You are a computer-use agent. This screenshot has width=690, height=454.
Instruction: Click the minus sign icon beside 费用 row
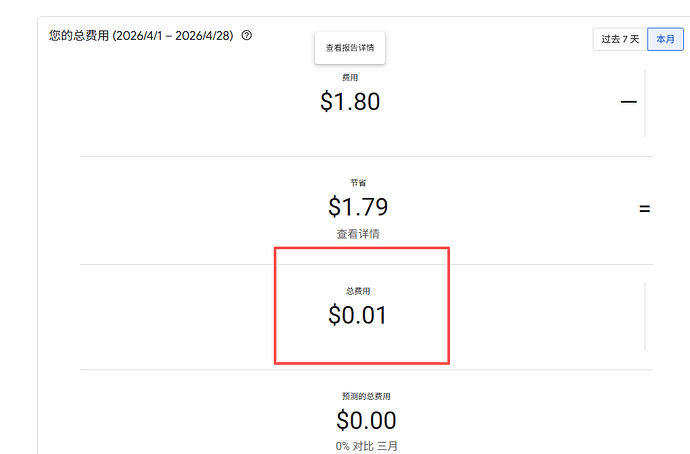[628, 102]
